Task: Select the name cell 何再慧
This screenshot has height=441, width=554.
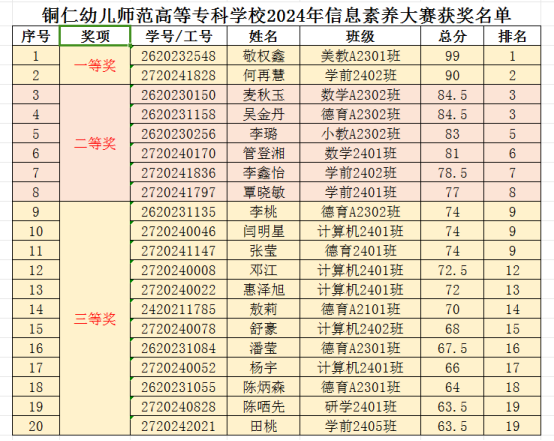Action: click(x=263, y=75)
